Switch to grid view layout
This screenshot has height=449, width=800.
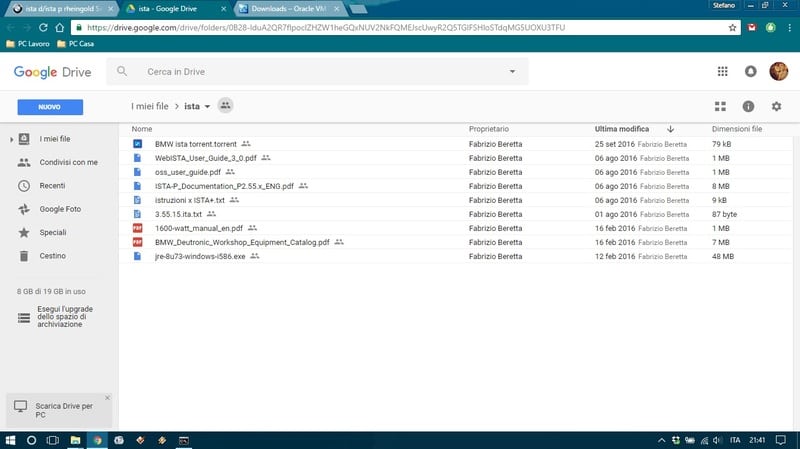click(720, 106)
